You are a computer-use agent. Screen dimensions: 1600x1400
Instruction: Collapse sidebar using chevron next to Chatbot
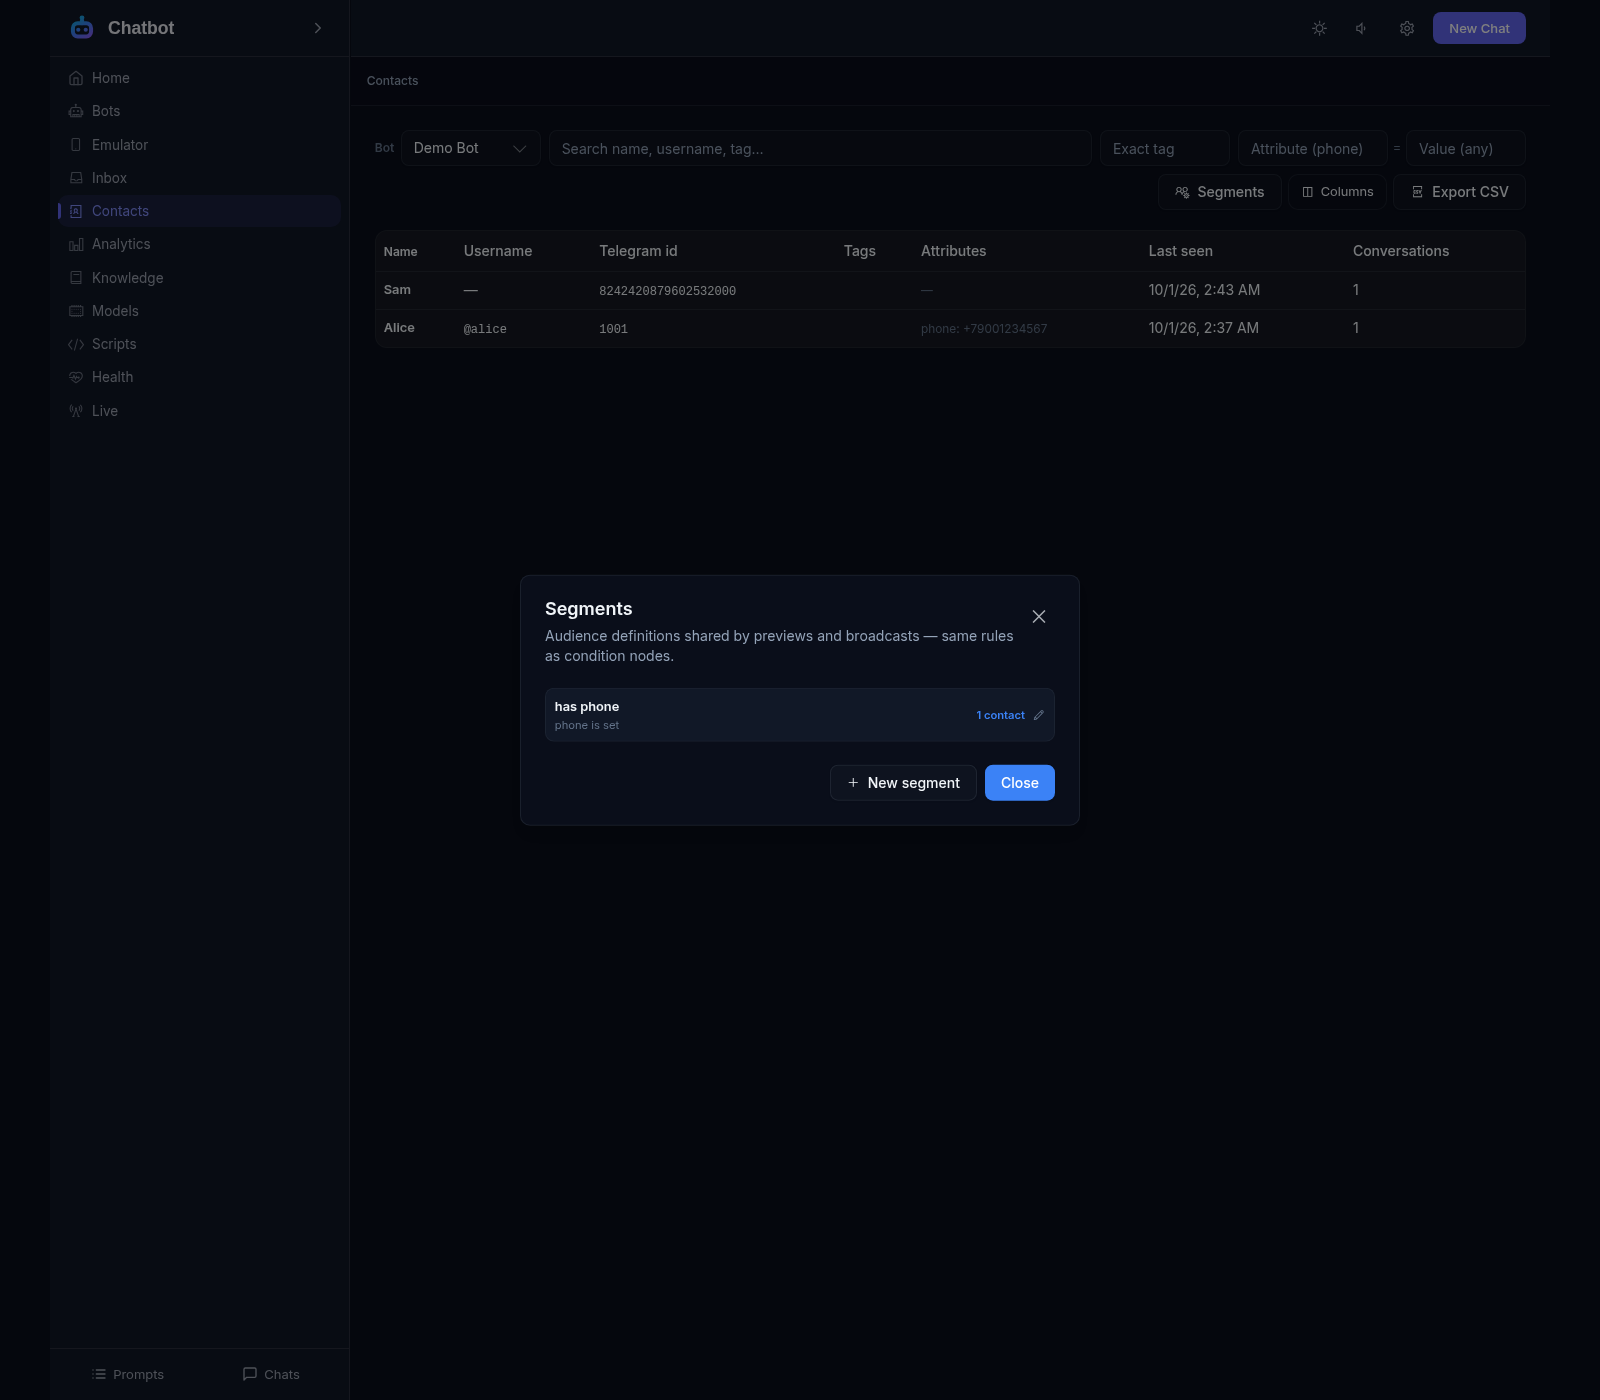318,28
